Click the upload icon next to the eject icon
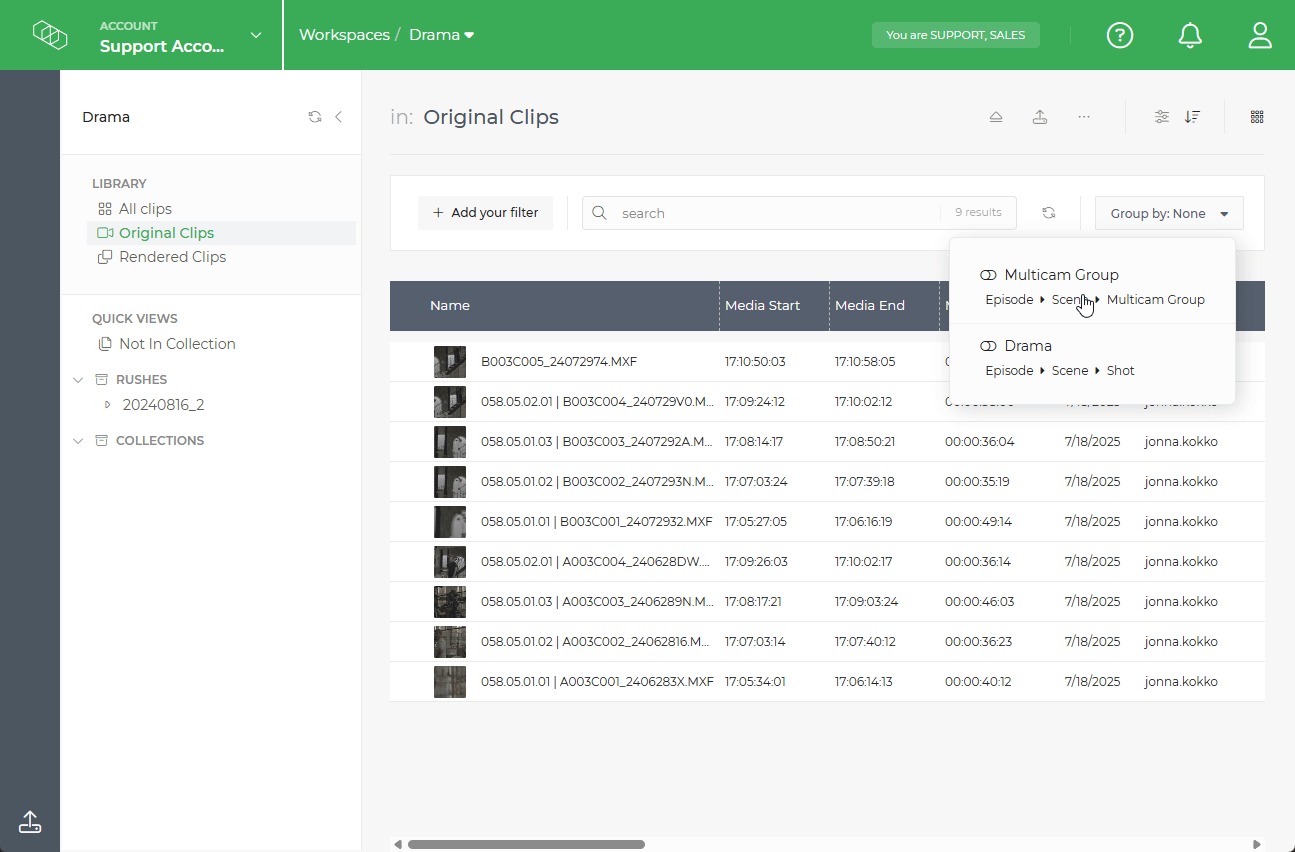This screenshot has height=852, width=1295. point(1040,116)
